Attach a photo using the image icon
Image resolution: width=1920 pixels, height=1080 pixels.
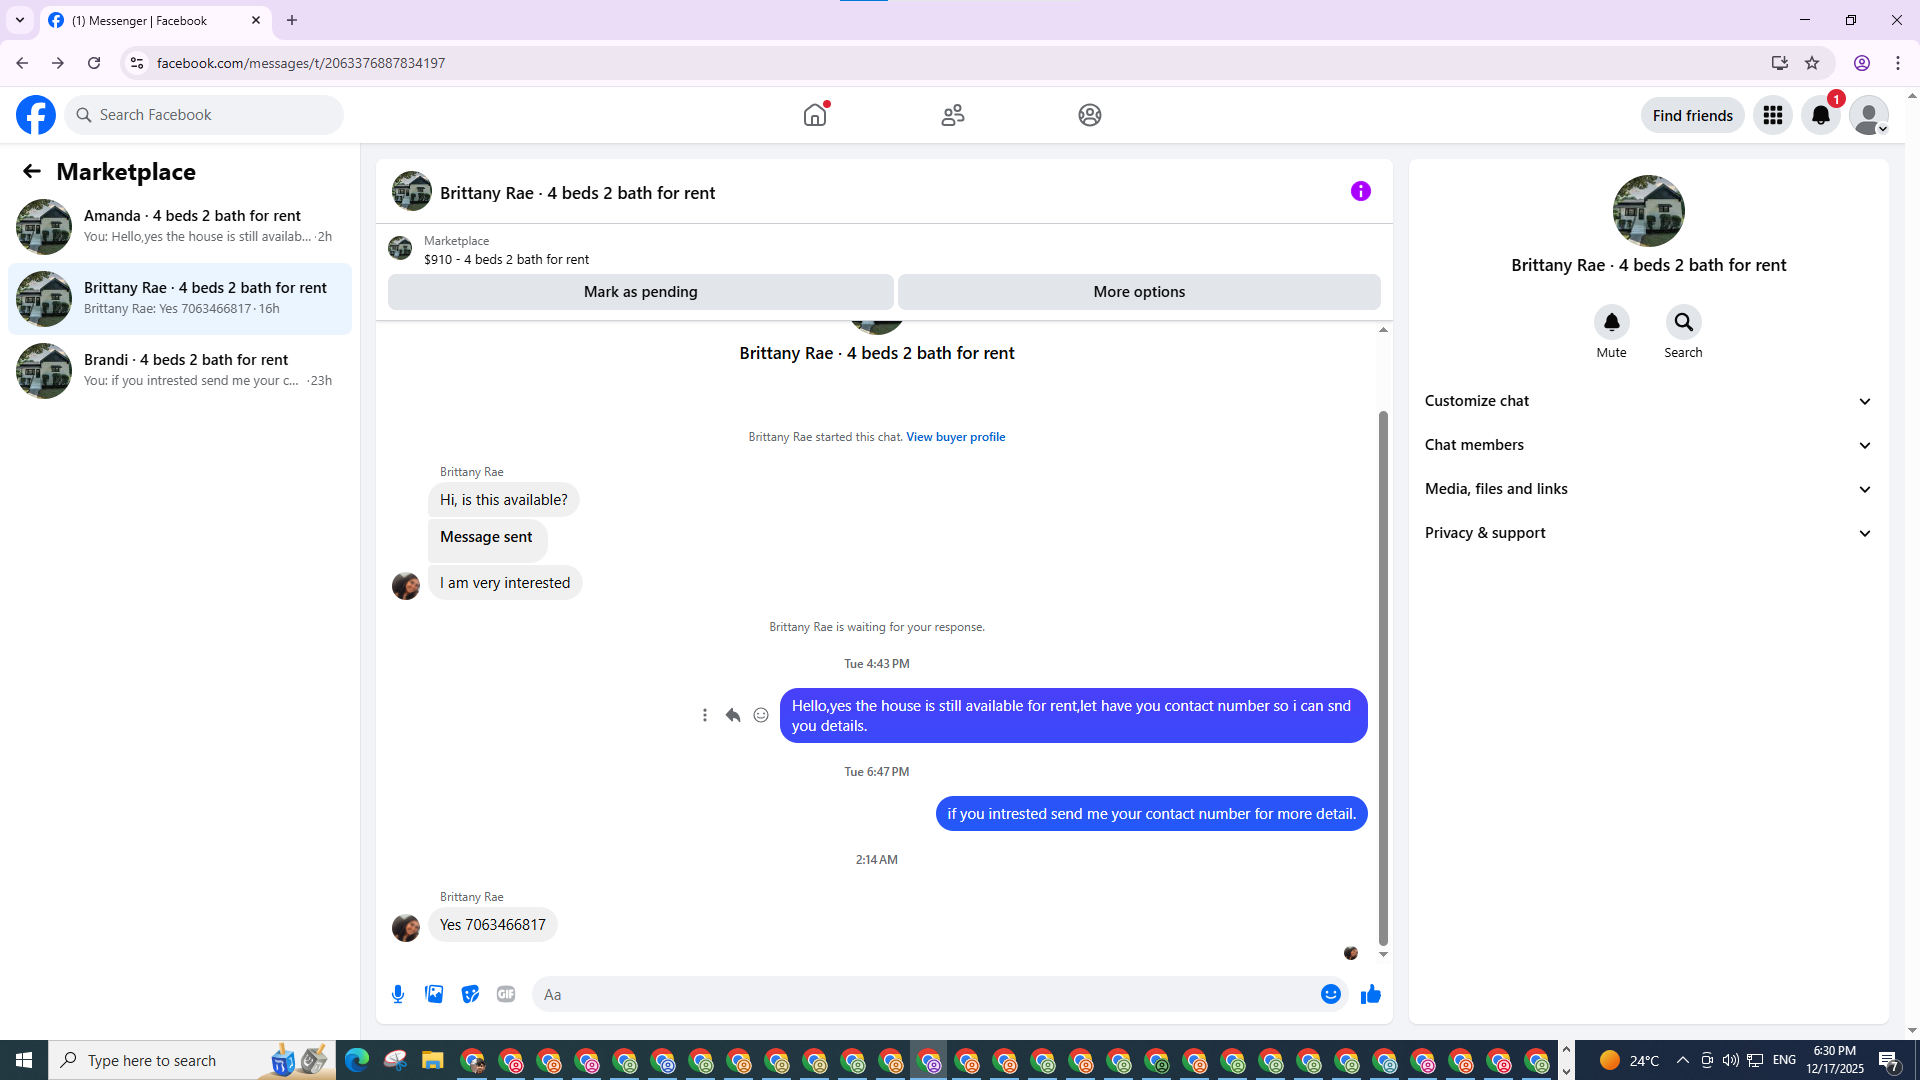point(434,994)
